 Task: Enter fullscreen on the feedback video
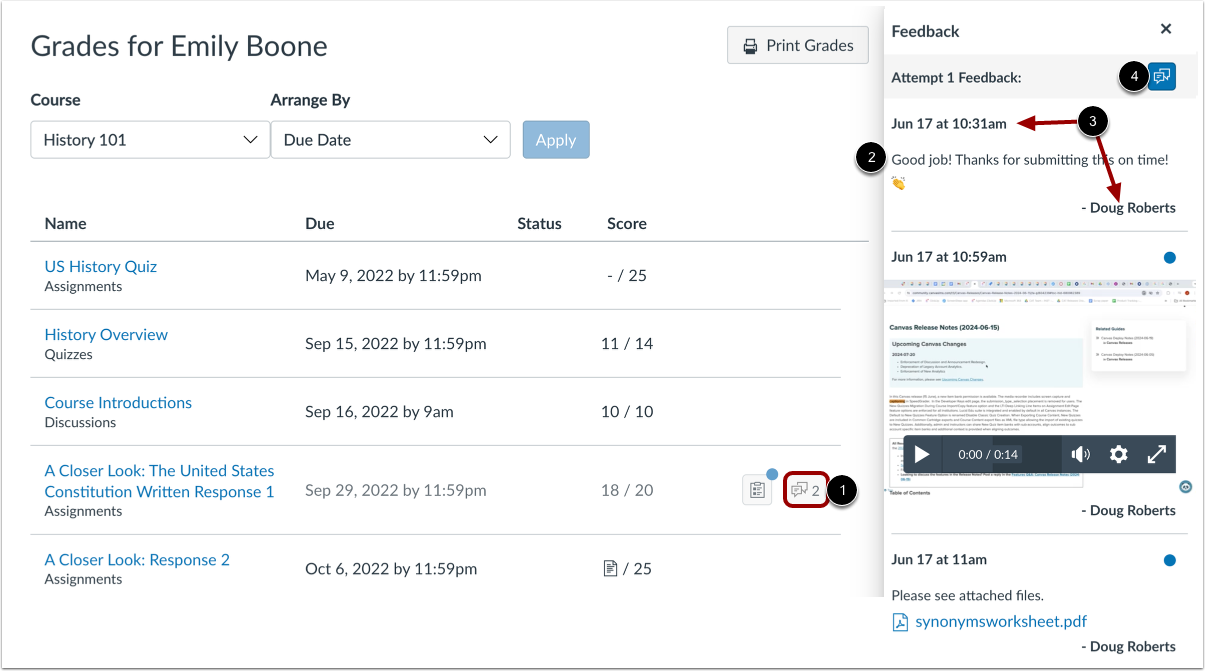click(x=1157, y=454)
